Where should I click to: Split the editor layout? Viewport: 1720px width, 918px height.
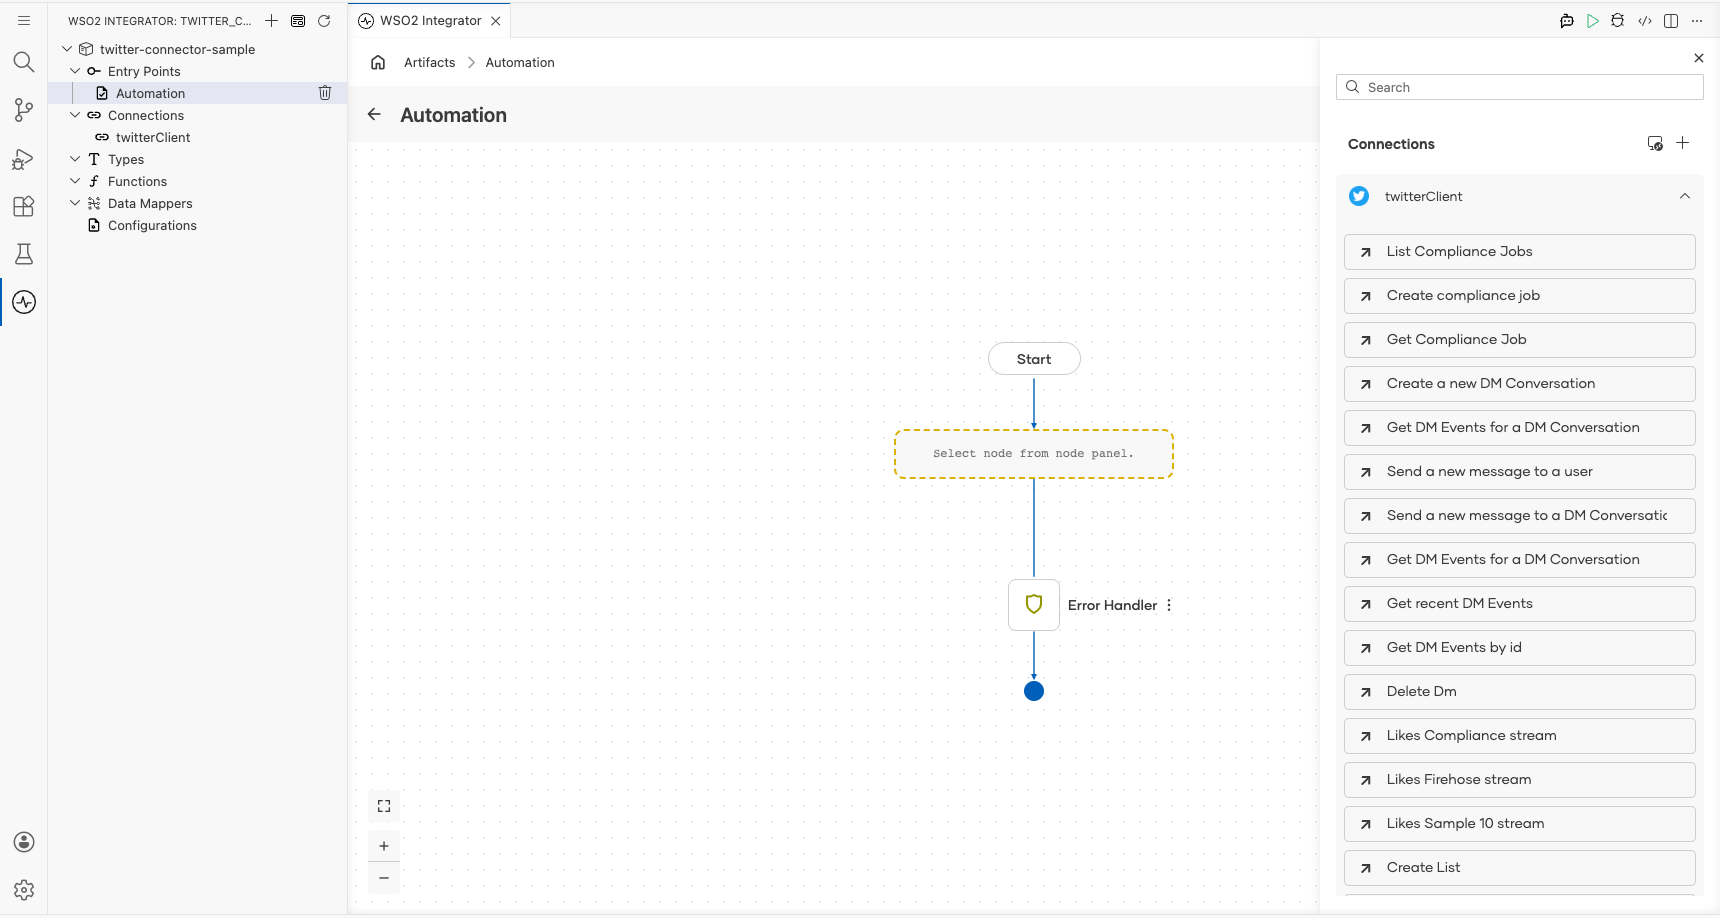[x=1671, y=20]
